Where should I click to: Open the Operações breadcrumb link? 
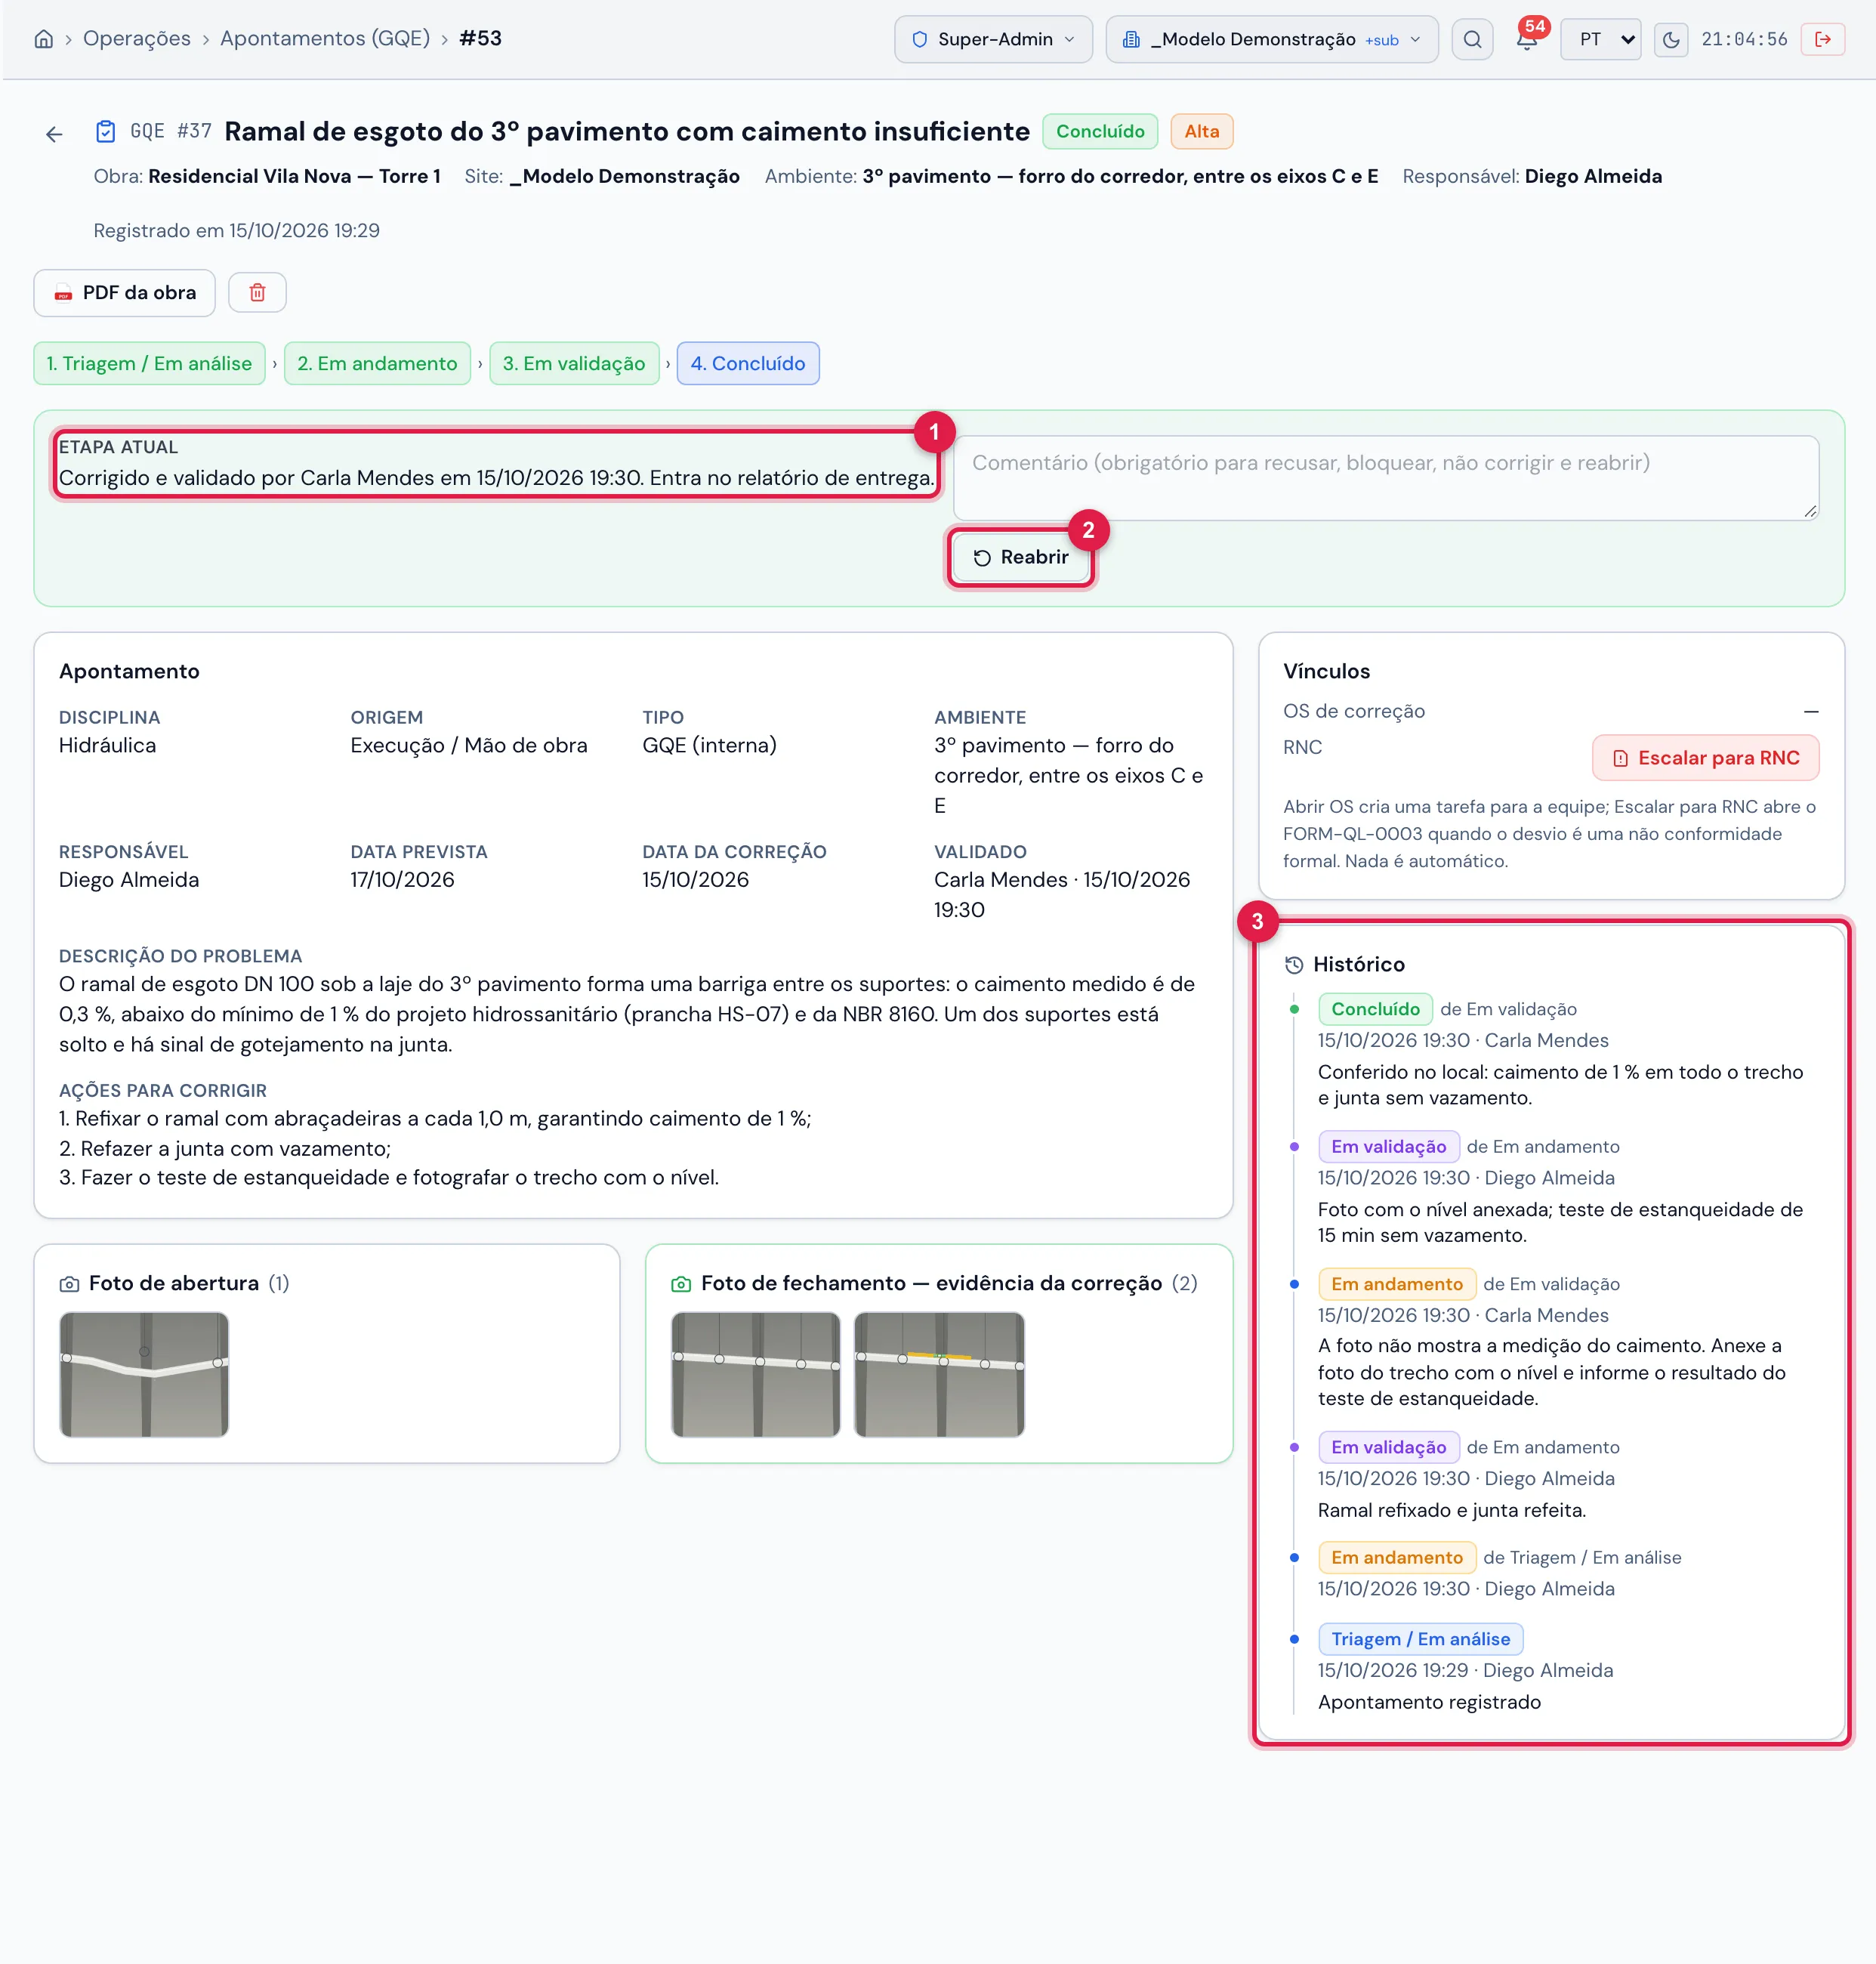137,38
